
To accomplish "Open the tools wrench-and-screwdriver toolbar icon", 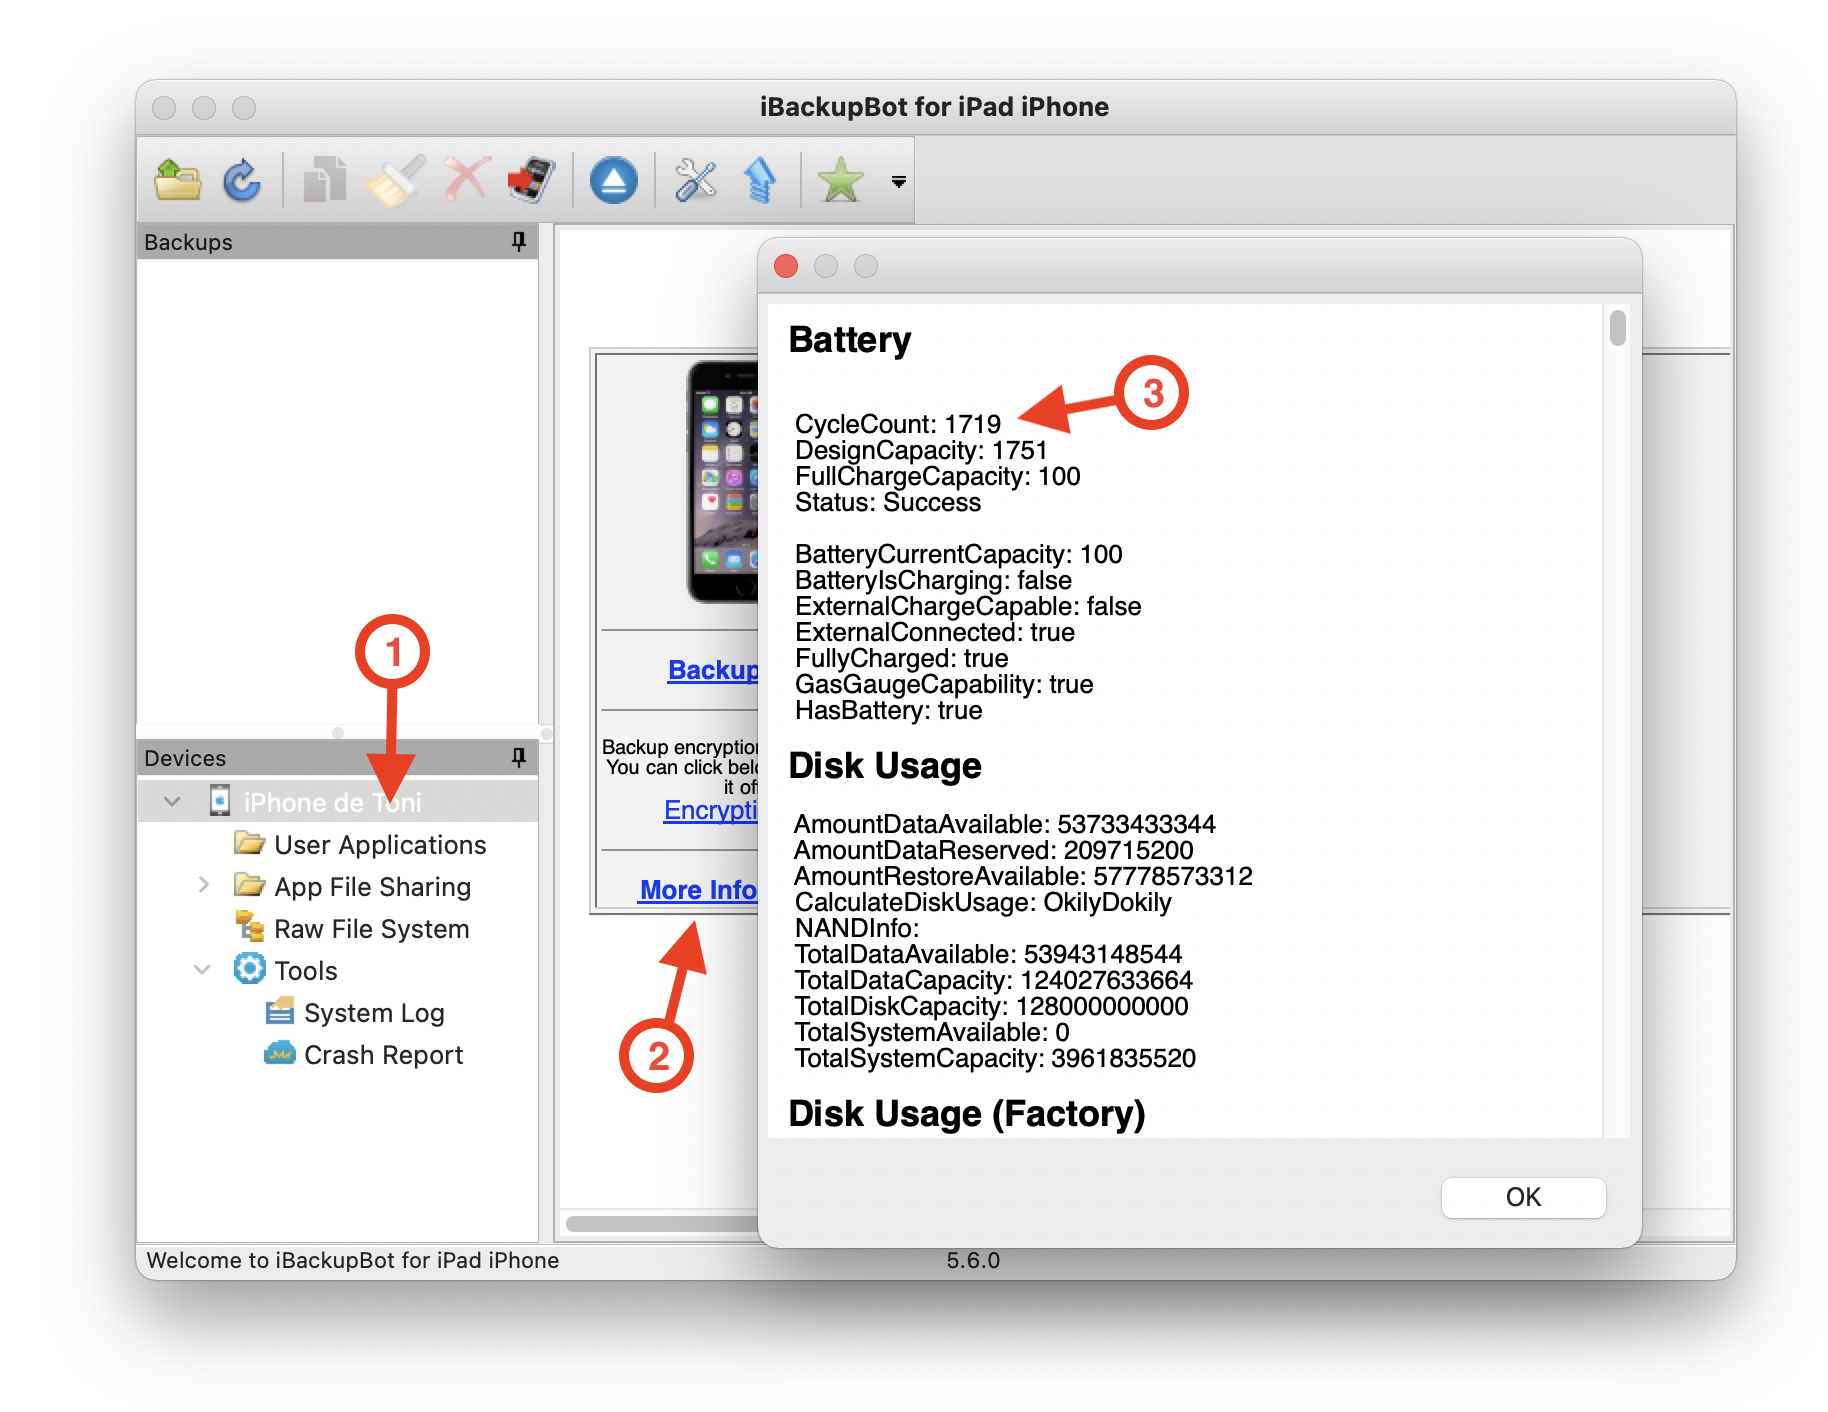I will (696, 181).
